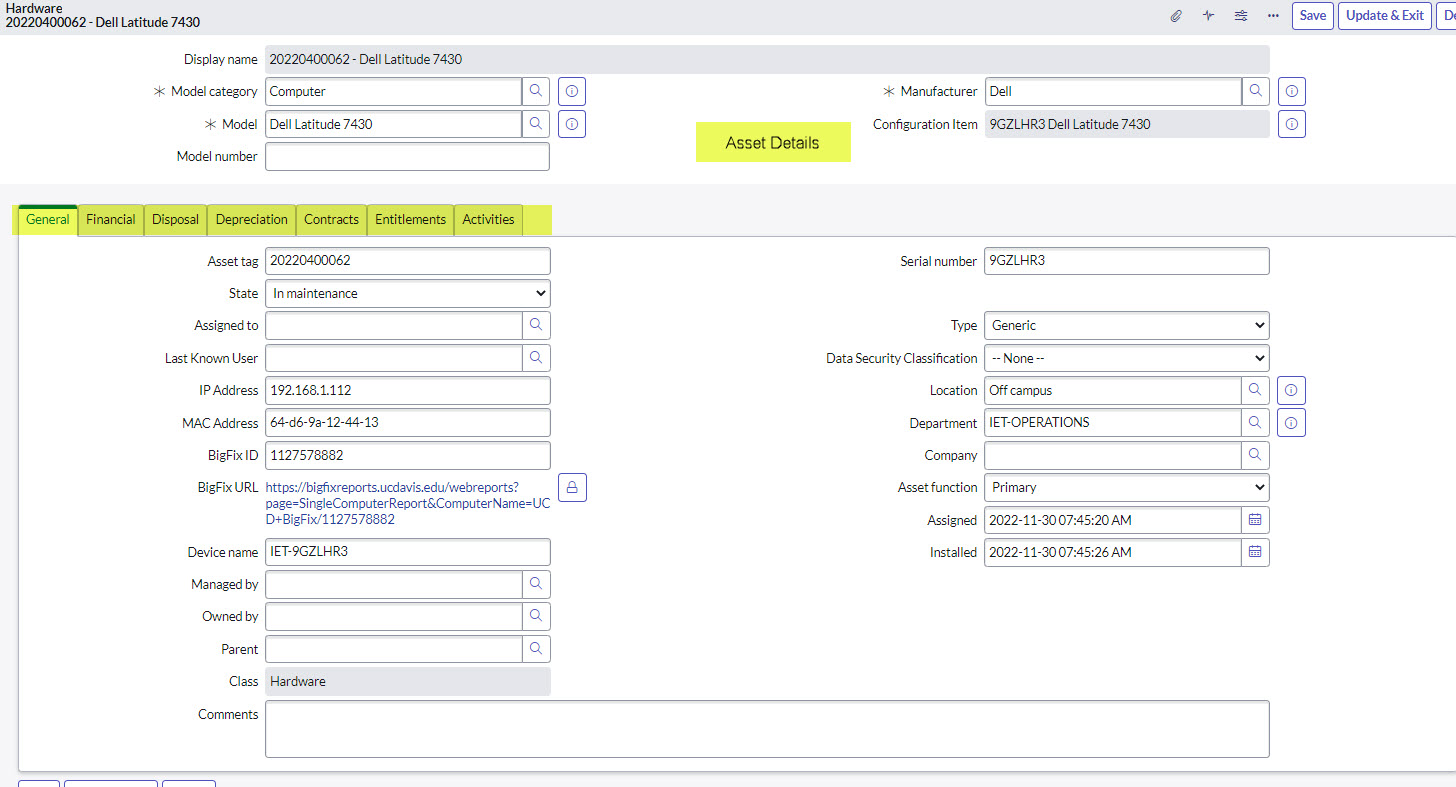
Task: Switch to the Disposal tab
Action: (x=176, y=220)
